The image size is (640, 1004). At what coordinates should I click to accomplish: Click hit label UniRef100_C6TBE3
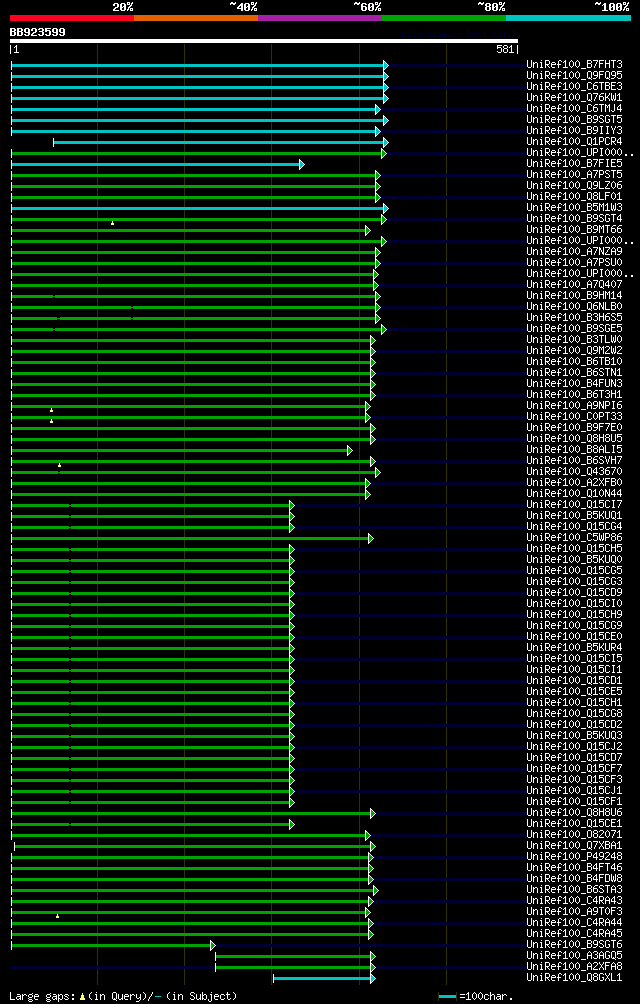pyautogui.click(x=574, y=87)
